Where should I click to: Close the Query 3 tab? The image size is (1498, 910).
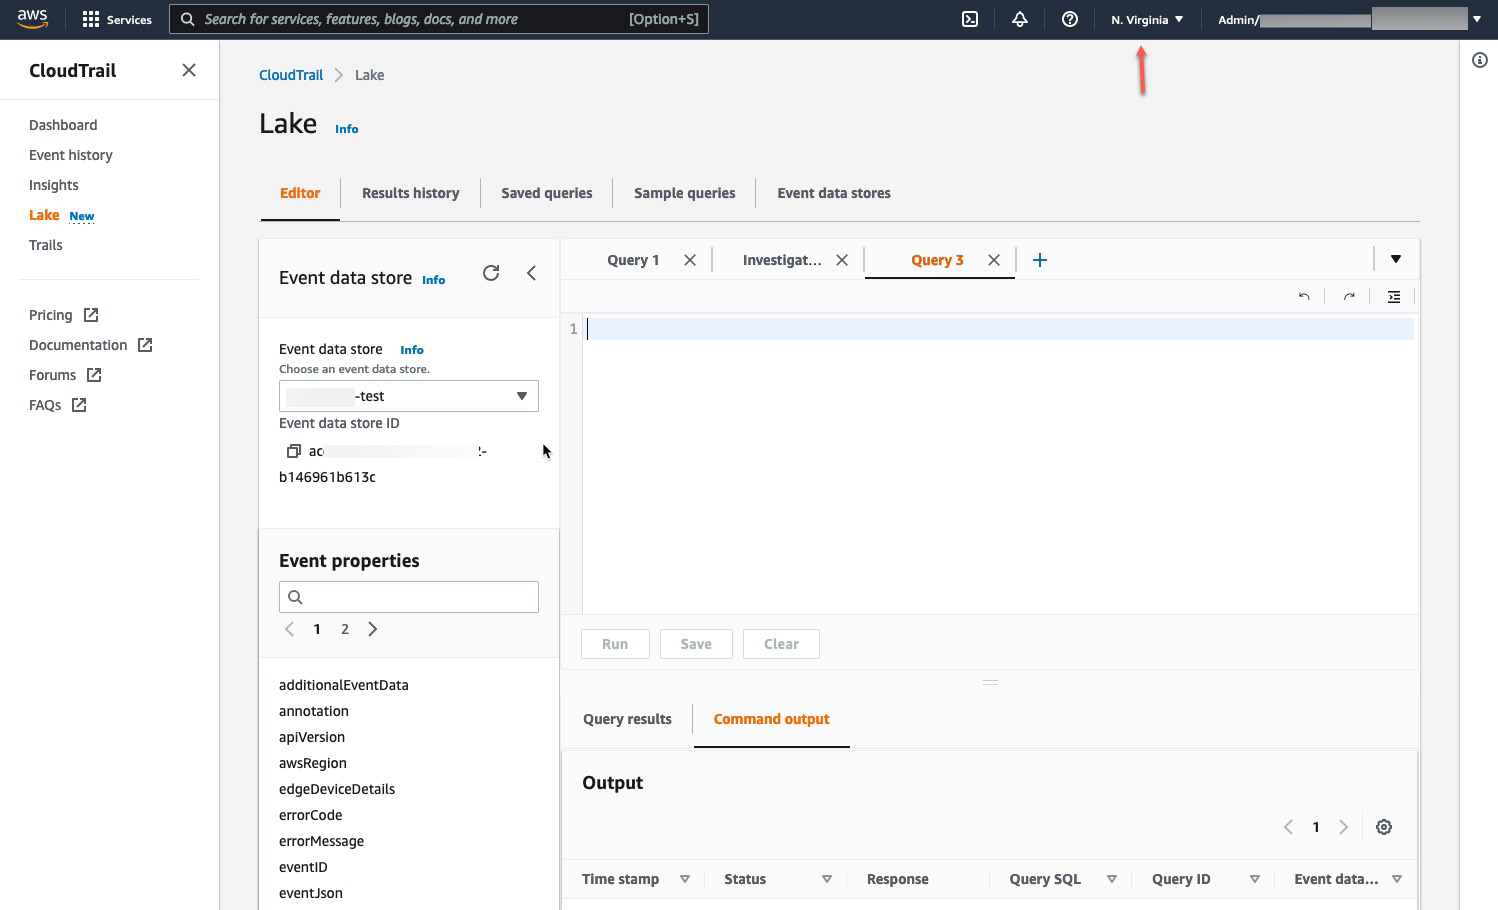(x=993, y=259)
